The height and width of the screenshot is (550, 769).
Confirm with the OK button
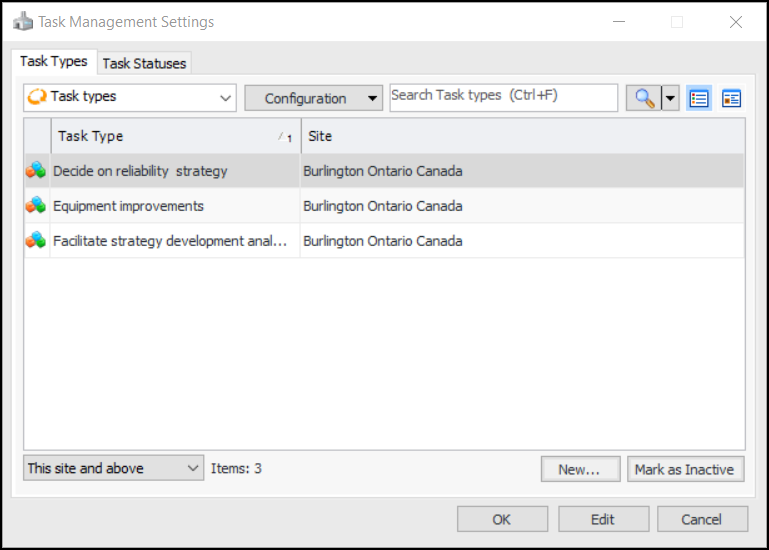coord(502,519)
